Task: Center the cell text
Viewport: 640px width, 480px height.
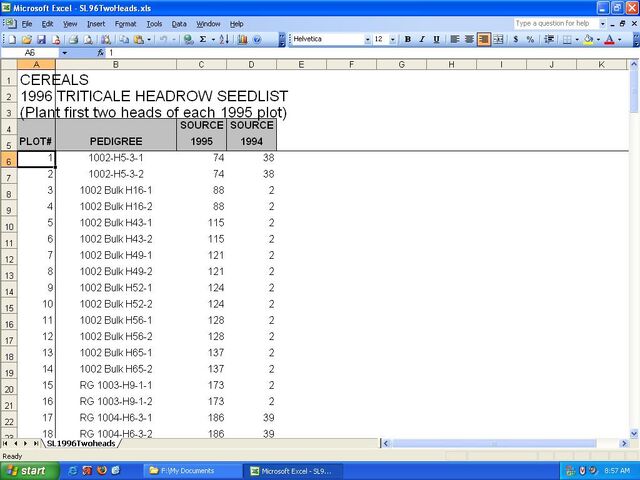Action: click(469, 39)
